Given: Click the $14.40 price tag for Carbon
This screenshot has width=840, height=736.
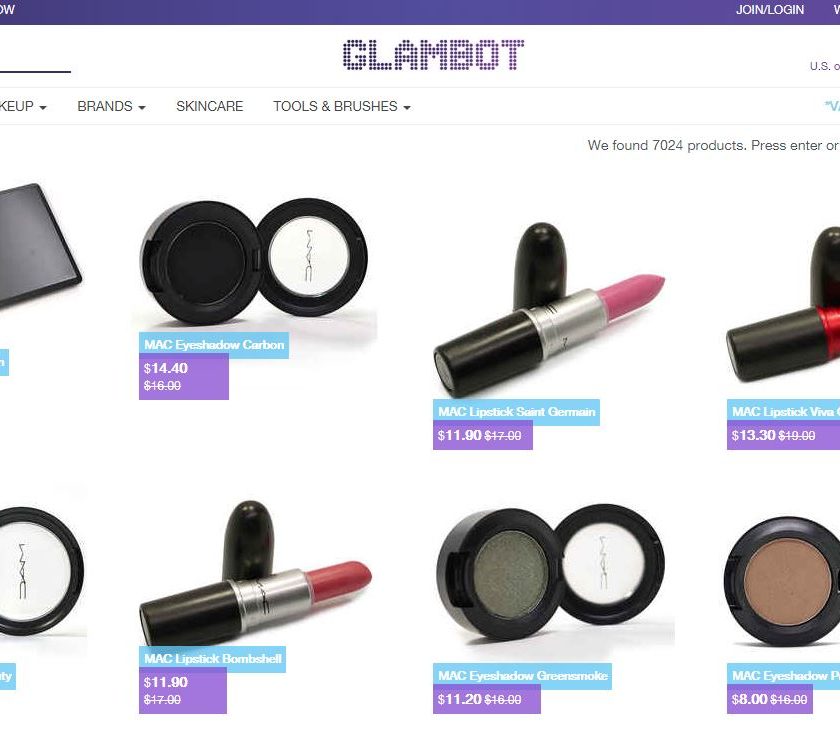Looking at the screenshot, I should (184, 377).
